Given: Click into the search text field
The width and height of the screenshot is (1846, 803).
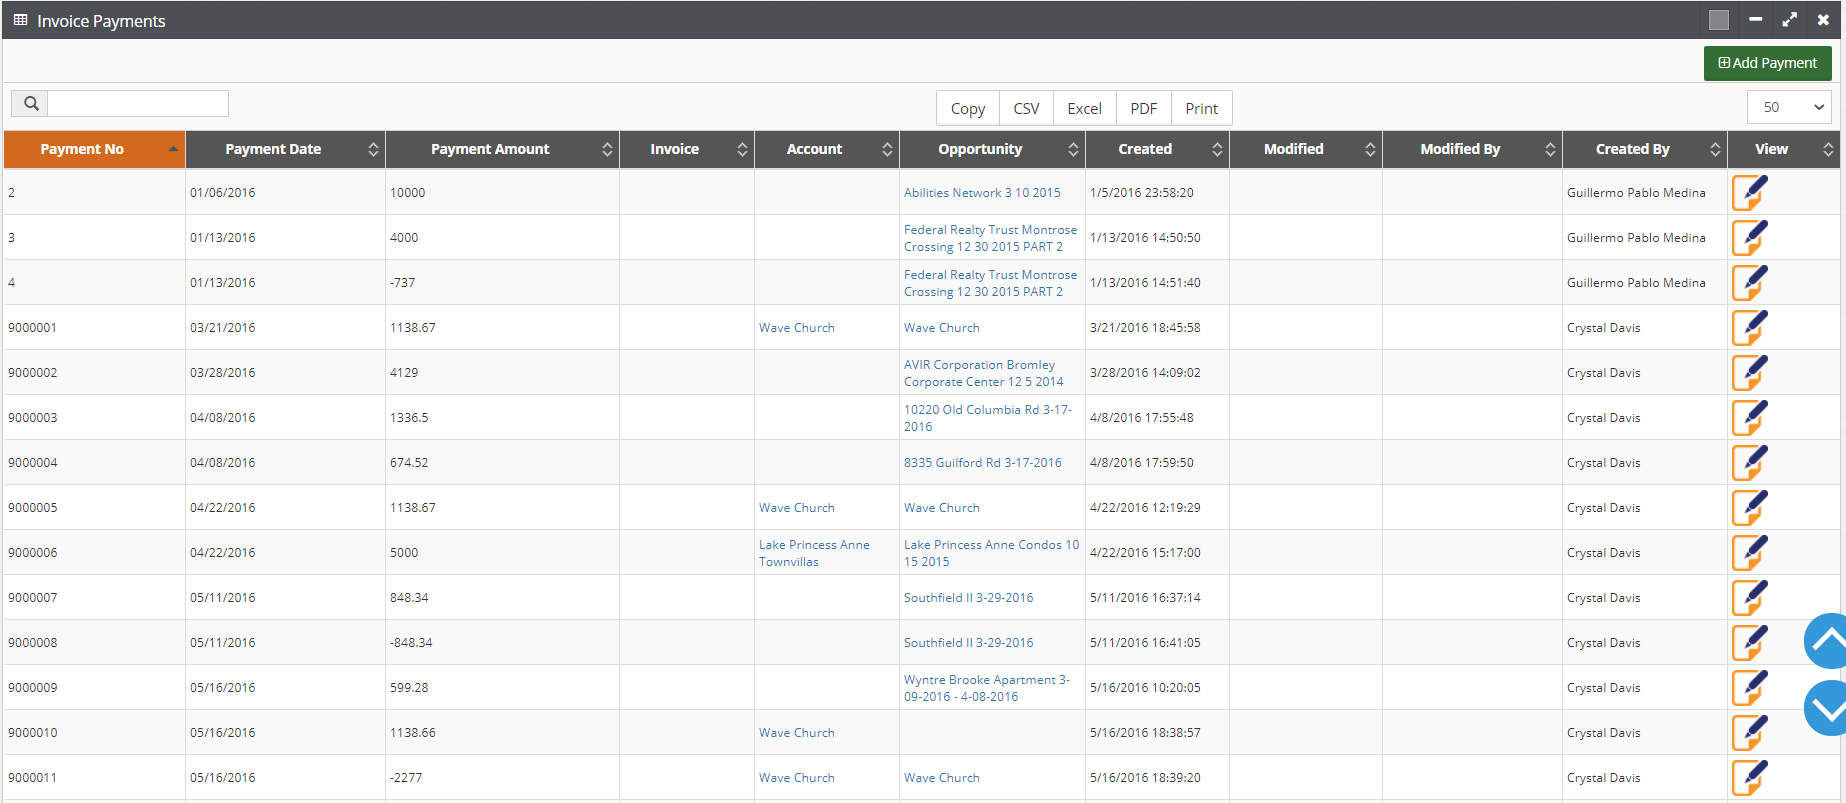Looking at the screenshot, I should (x=138, y=104).
